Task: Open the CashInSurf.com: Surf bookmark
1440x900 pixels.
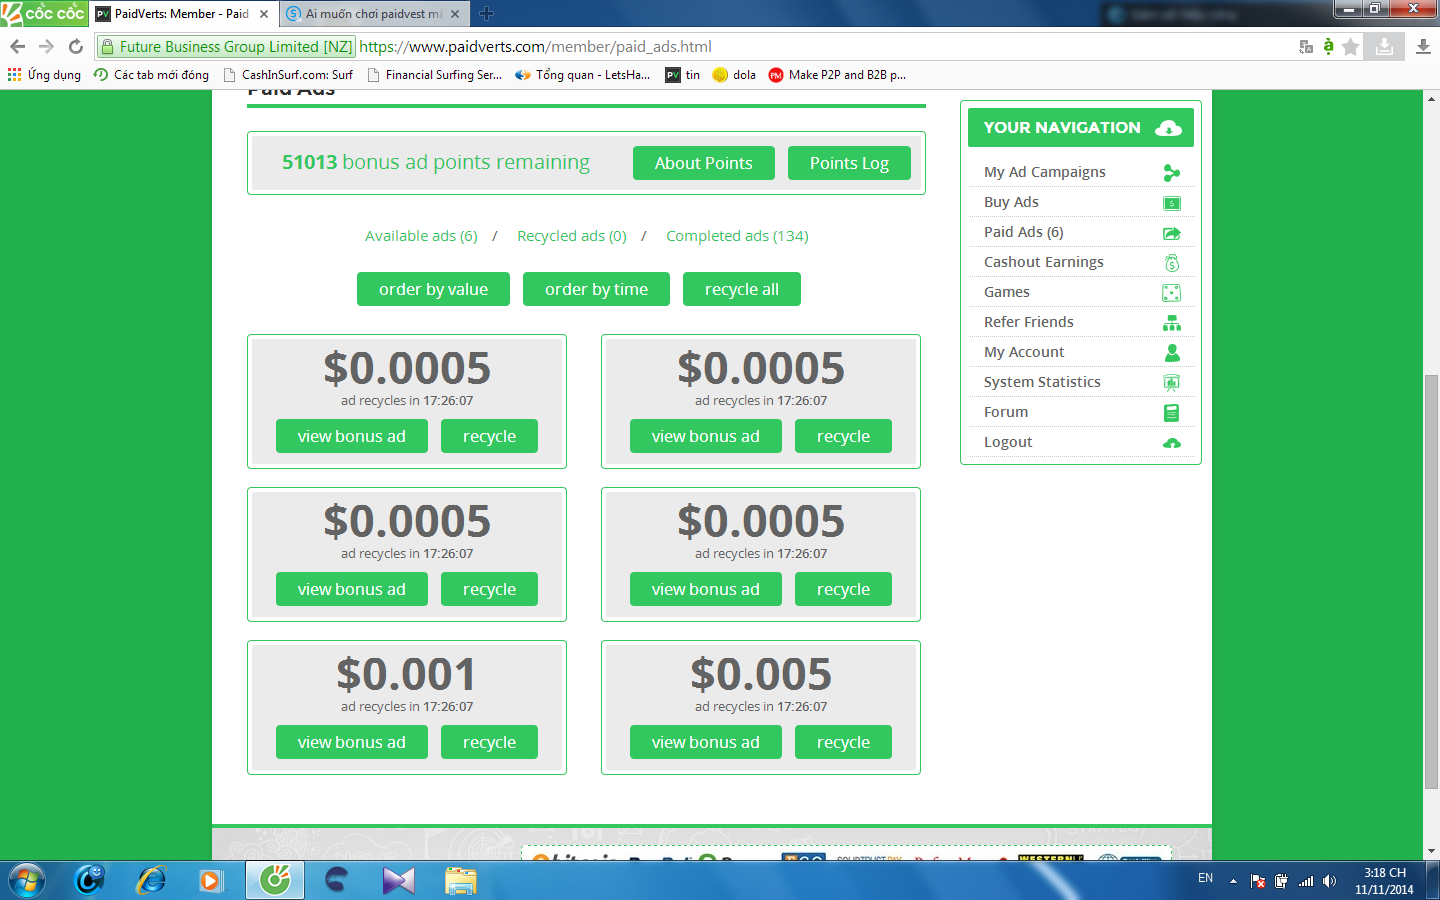Action: (x=288, y=75)
